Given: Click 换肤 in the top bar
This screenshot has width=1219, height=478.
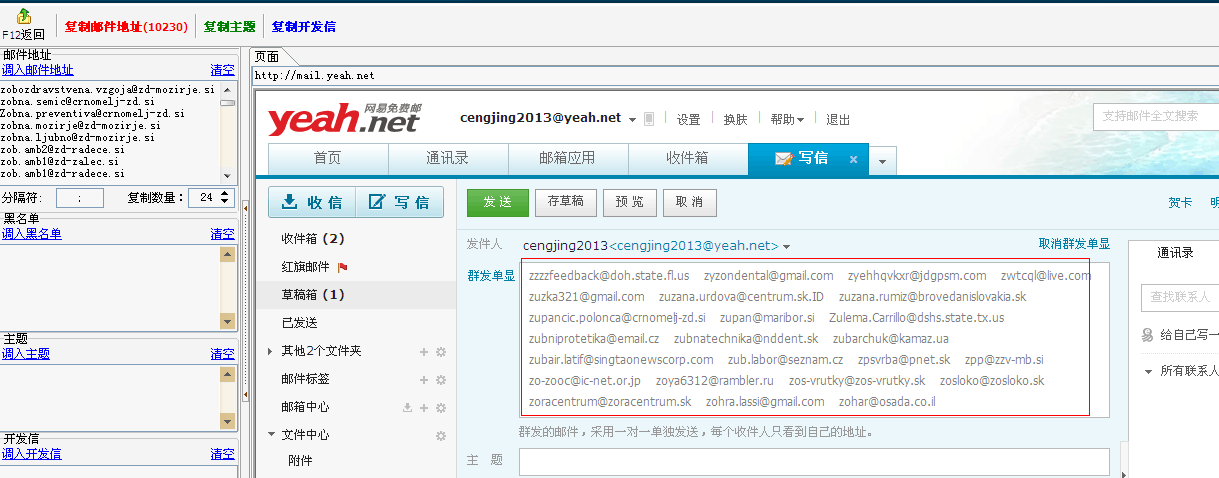Looking at the screenshot, I should click(x=736, y=119).
